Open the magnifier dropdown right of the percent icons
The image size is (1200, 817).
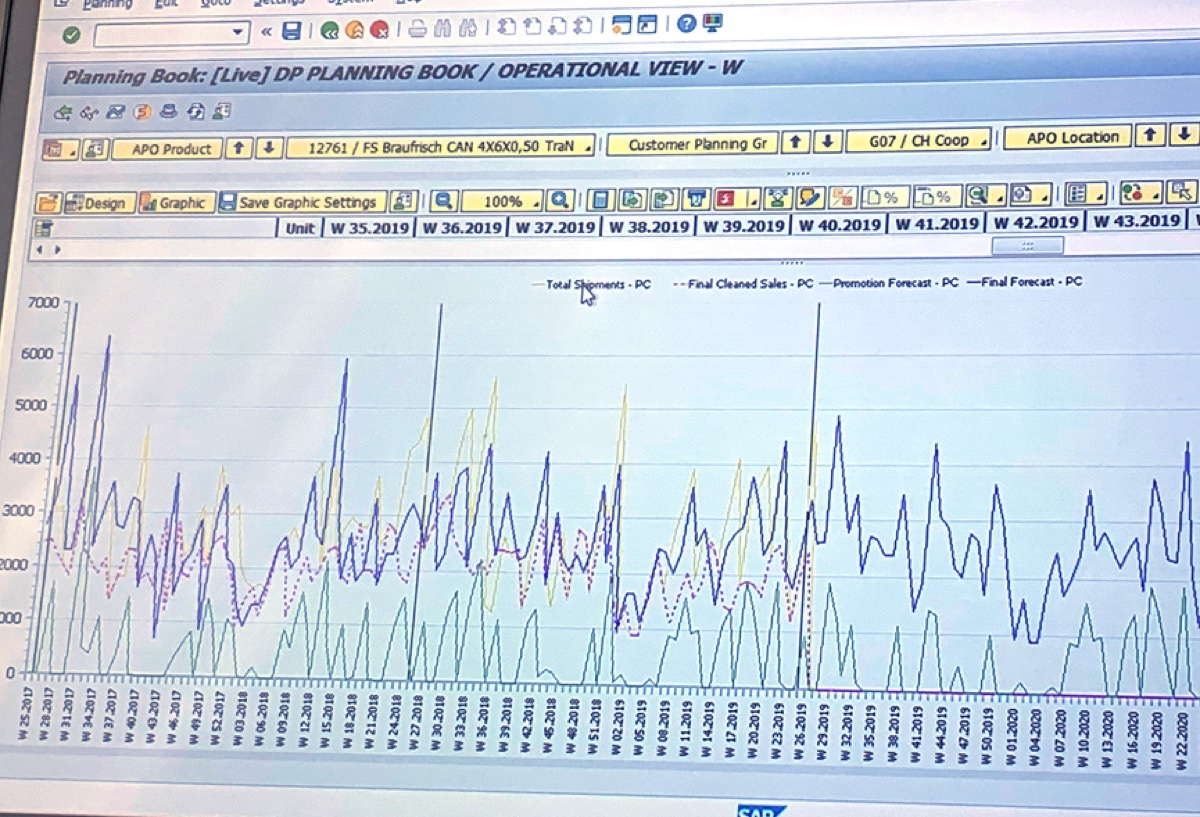[x=986, y=194]
